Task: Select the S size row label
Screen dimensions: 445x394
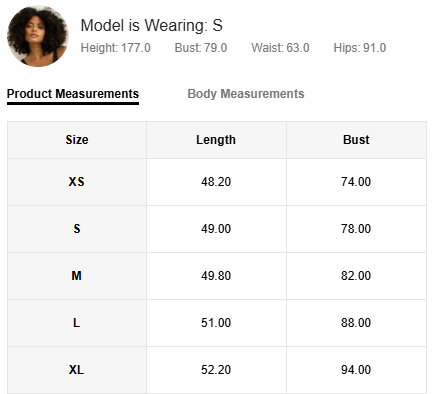Action: tap(77, 229)
